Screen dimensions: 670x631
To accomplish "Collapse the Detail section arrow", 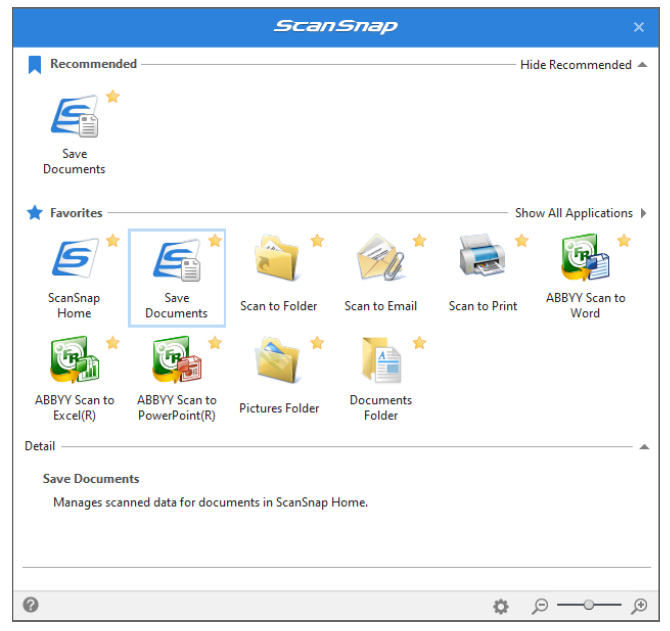I will pyautogui.click(x=644, y=447).
